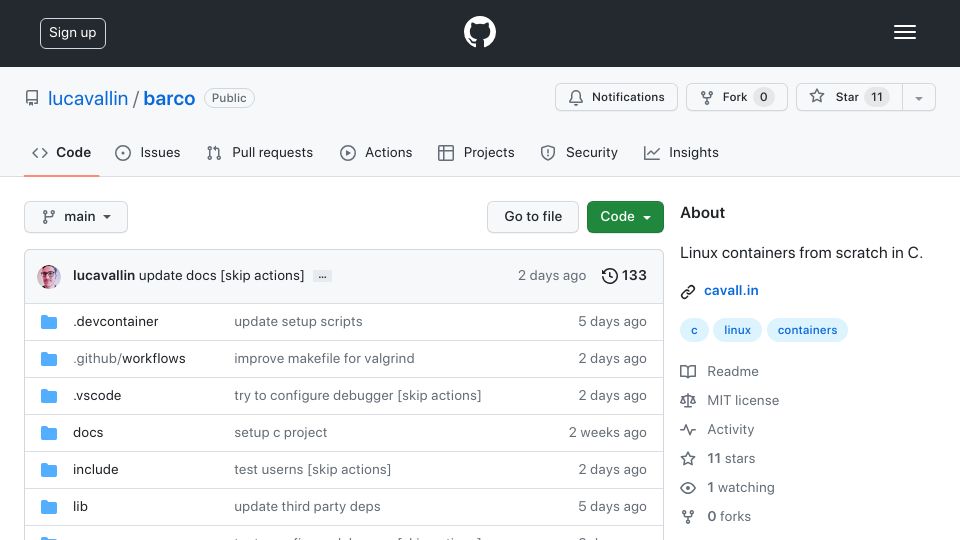The height and width of the screenshot is (540, 960).
Task: Fork the repository with Fork button
Action: (737, 97)
